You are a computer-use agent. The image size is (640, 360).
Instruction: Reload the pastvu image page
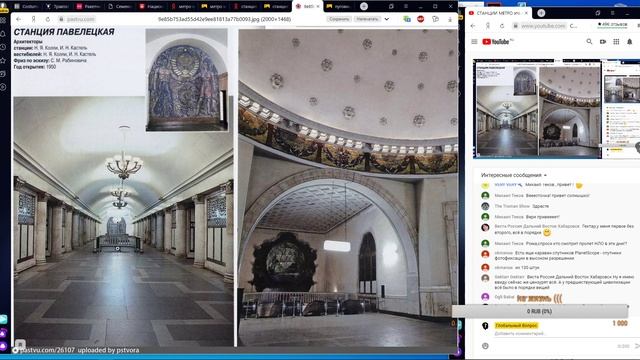coord(48,19)
